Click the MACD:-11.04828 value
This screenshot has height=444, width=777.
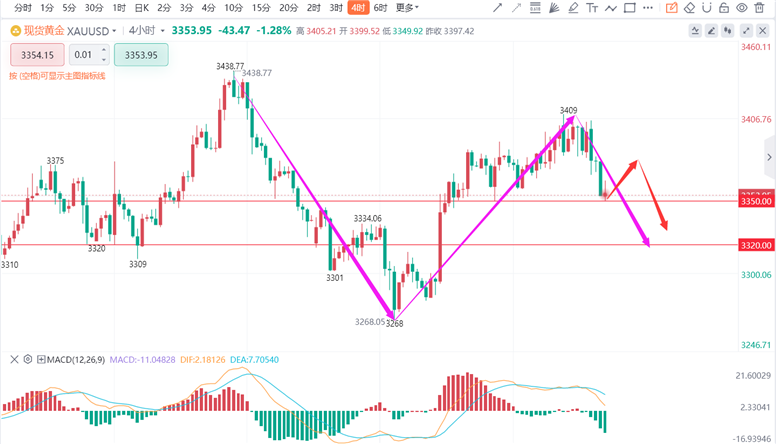[x=142, y=360]
